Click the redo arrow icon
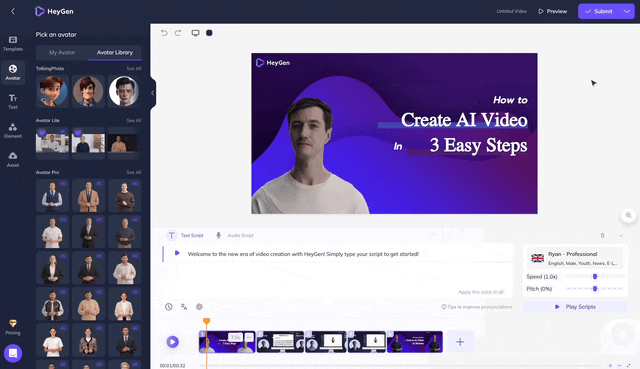Image resolution: width=640 pixels, height=369 pixels. [178, 33]
